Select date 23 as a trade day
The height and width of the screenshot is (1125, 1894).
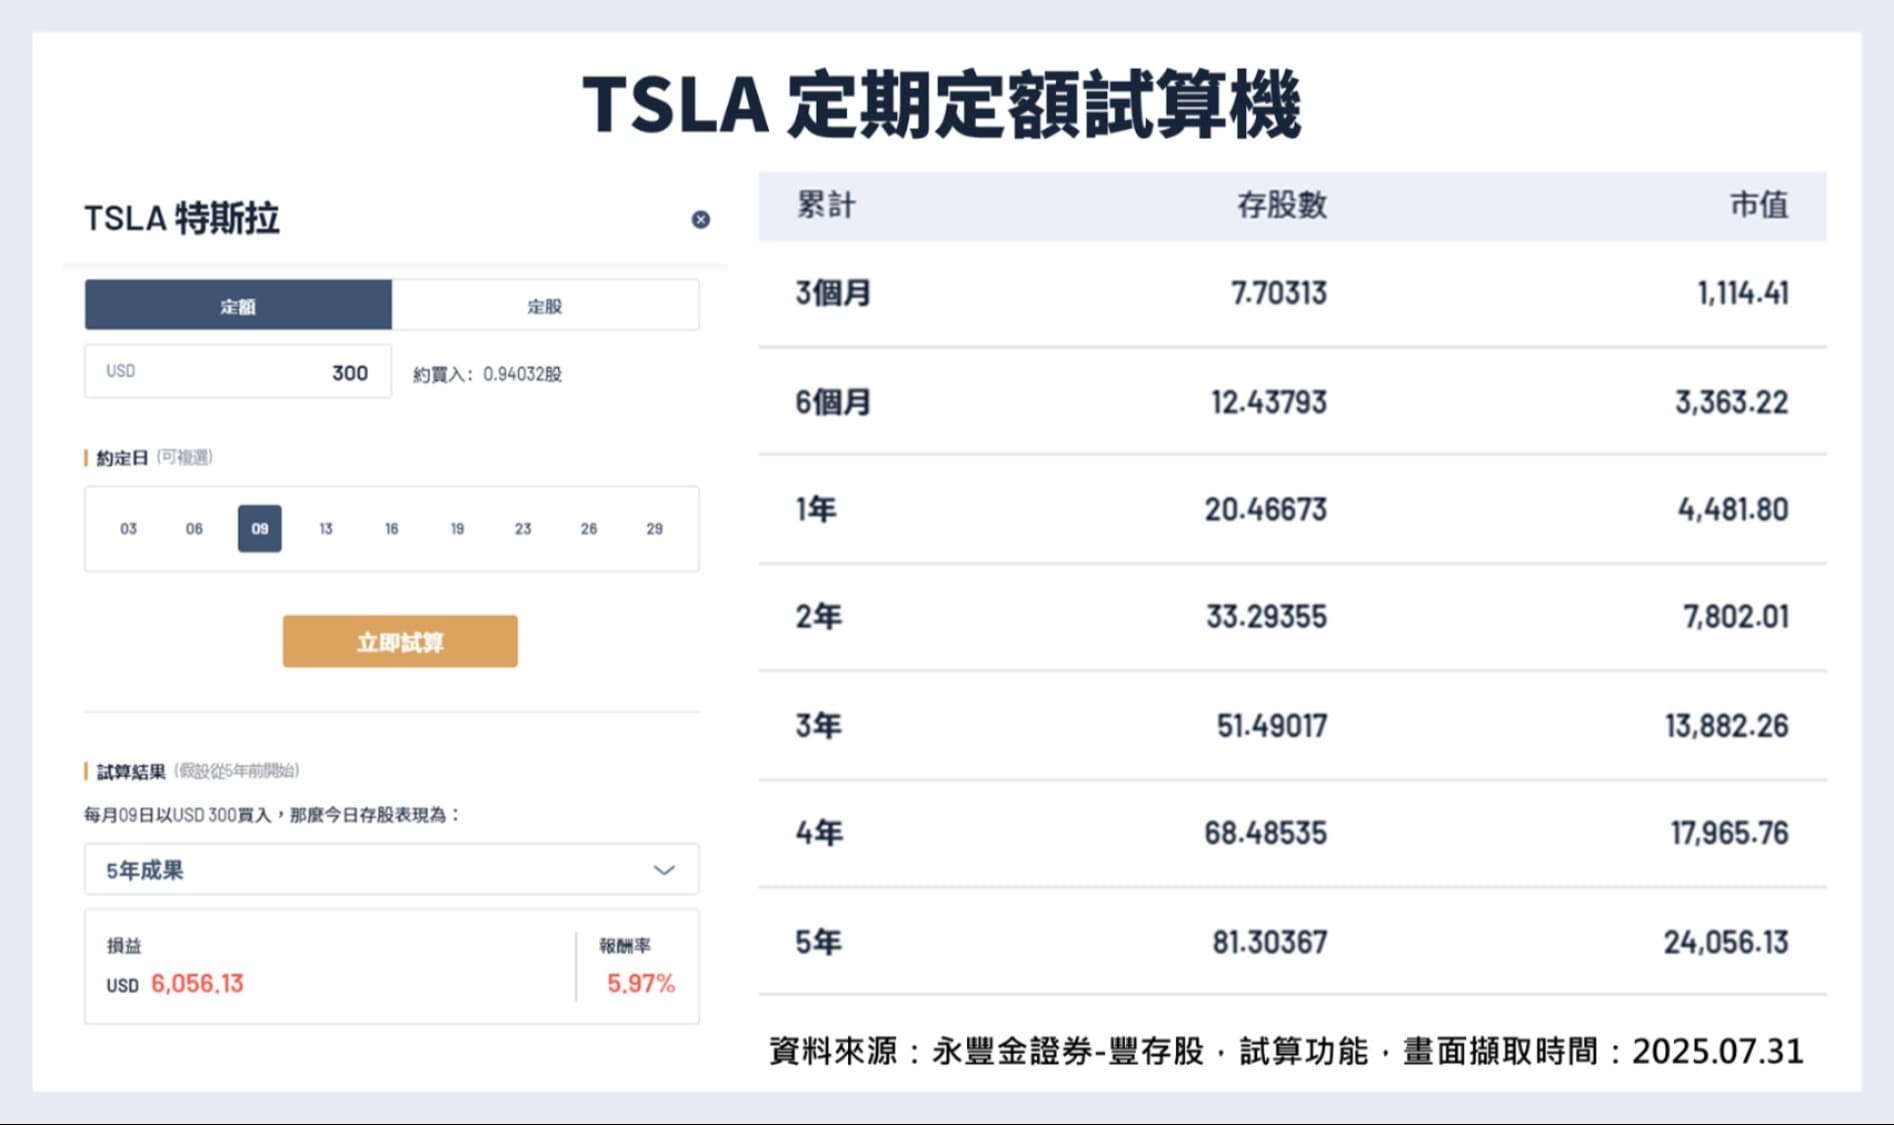522,529
